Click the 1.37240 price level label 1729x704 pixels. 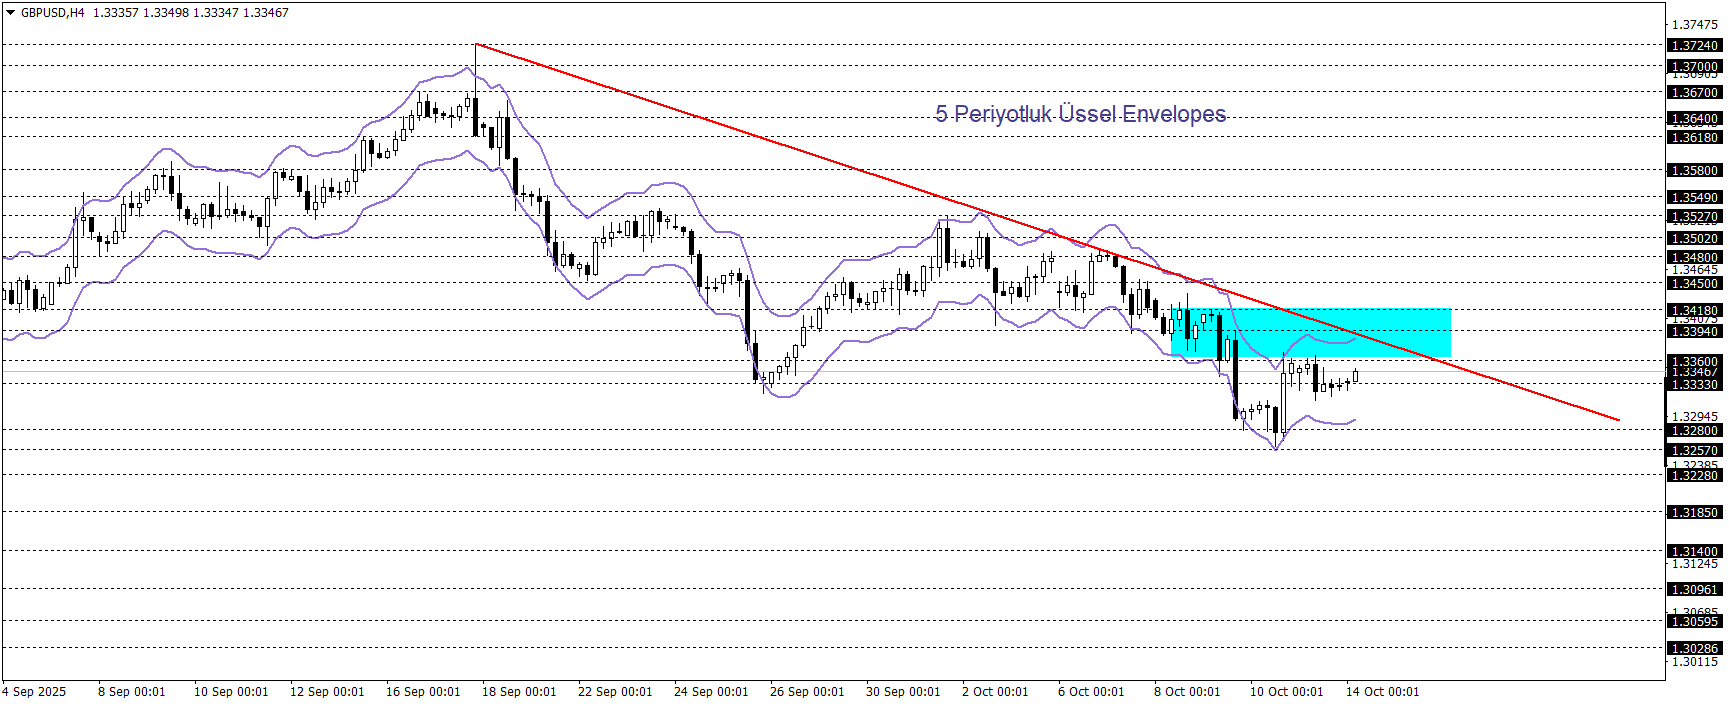(x=1694, y=45)
